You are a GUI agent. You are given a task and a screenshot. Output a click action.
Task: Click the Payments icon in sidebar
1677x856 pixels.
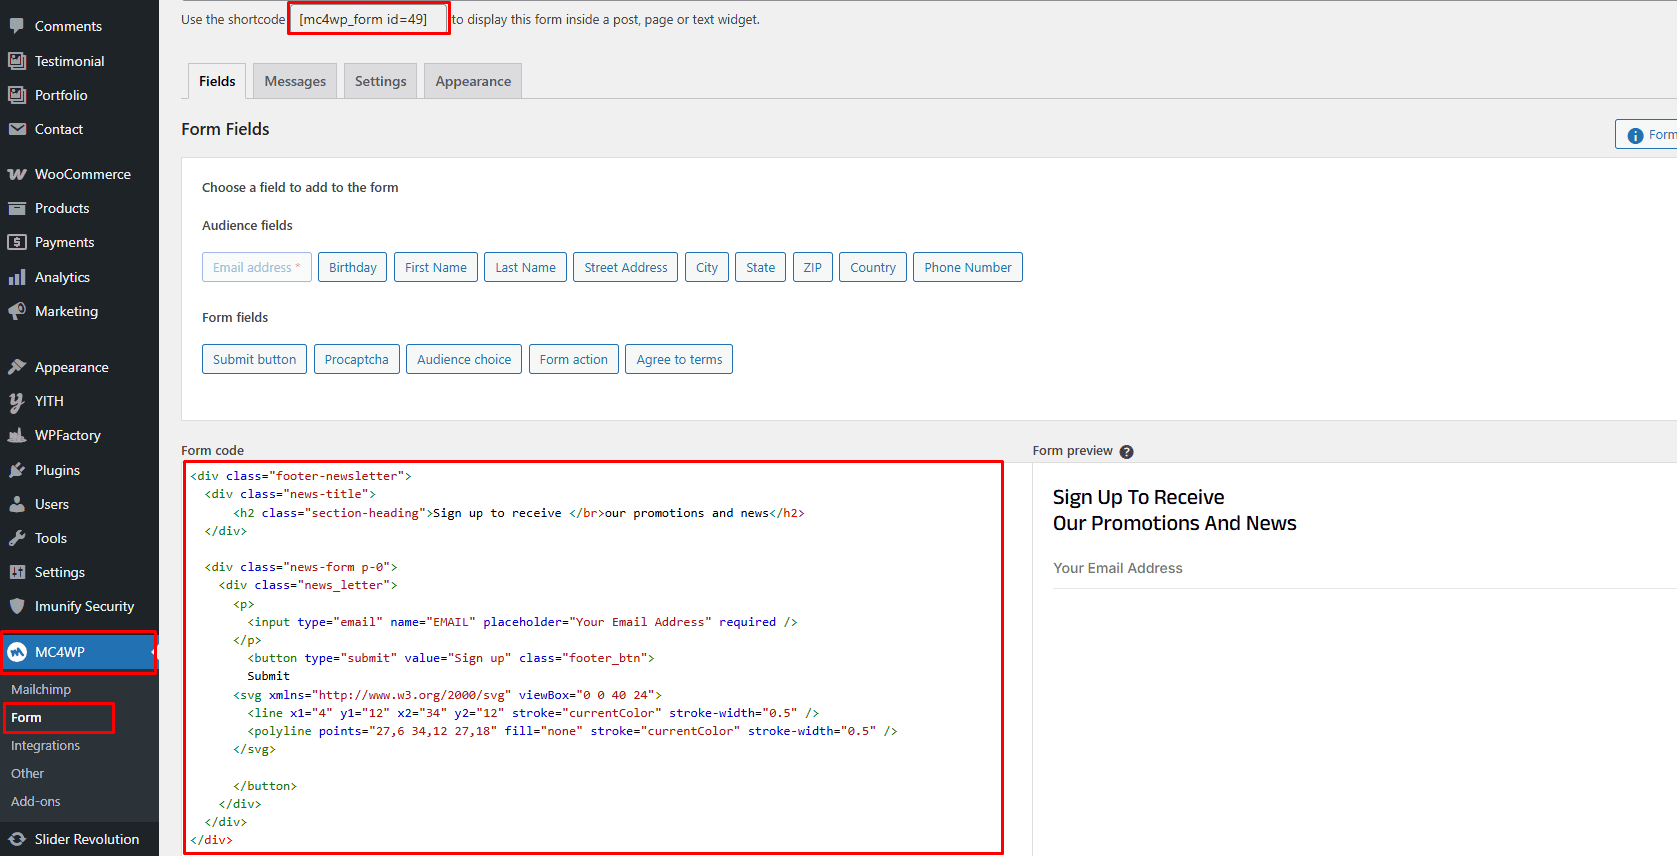click(x=17, y=242)
